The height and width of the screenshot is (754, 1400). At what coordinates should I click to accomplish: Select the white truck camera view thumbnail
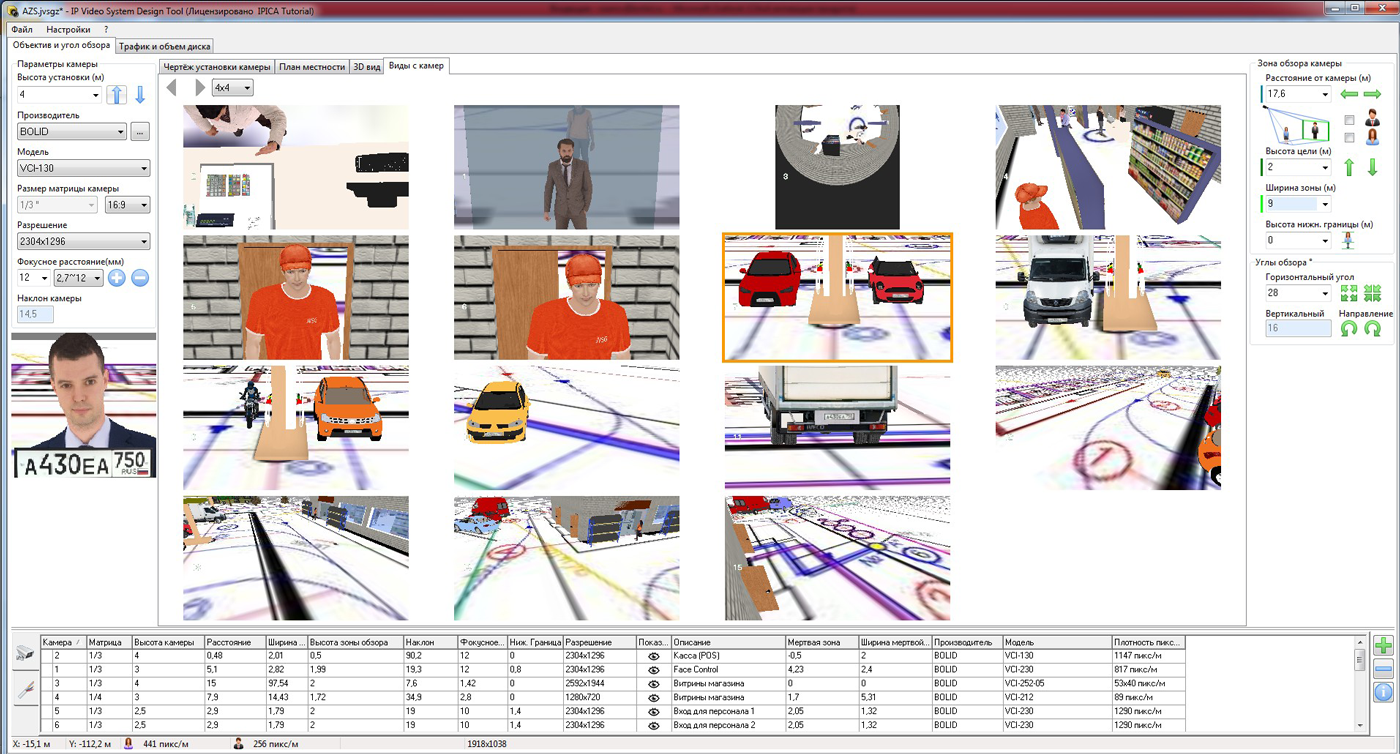[1108, 297]
